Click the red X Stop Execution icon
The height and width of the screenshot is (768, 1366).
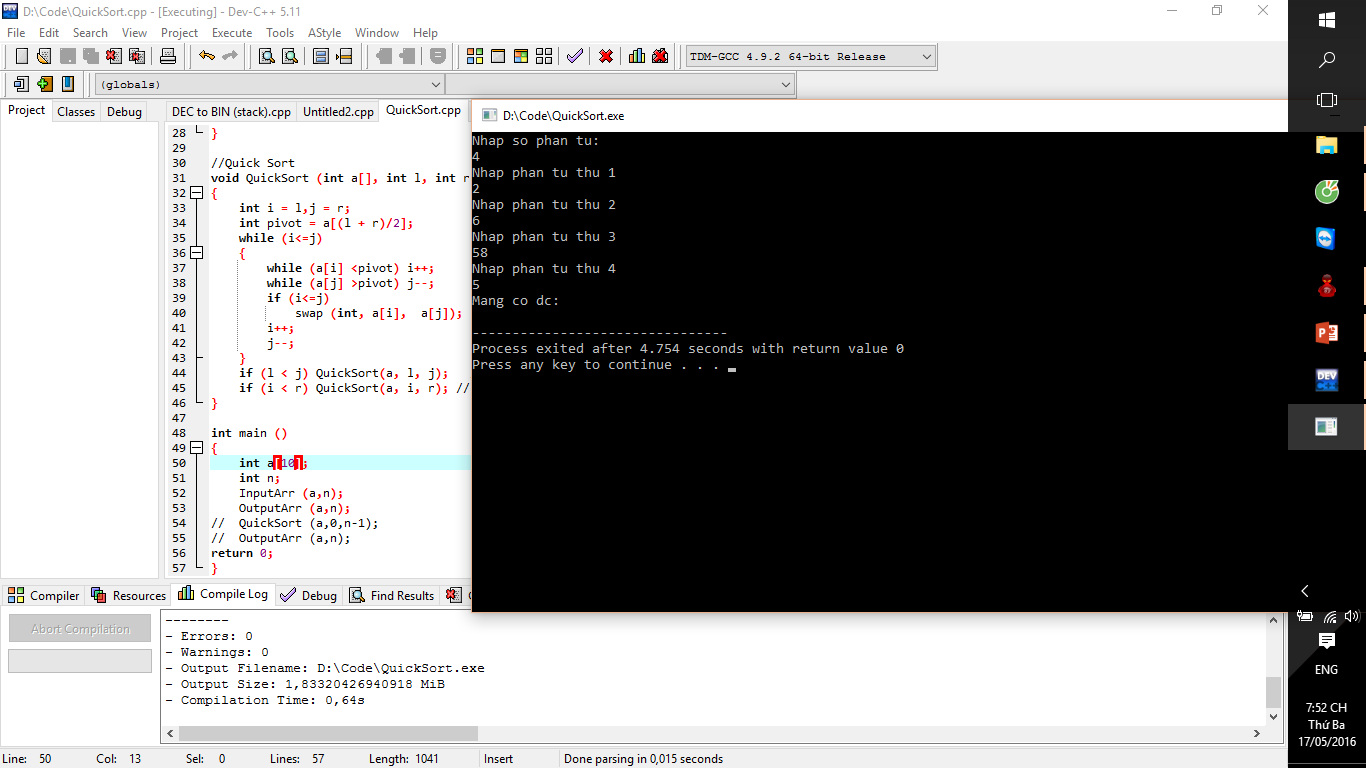point(605,56)
